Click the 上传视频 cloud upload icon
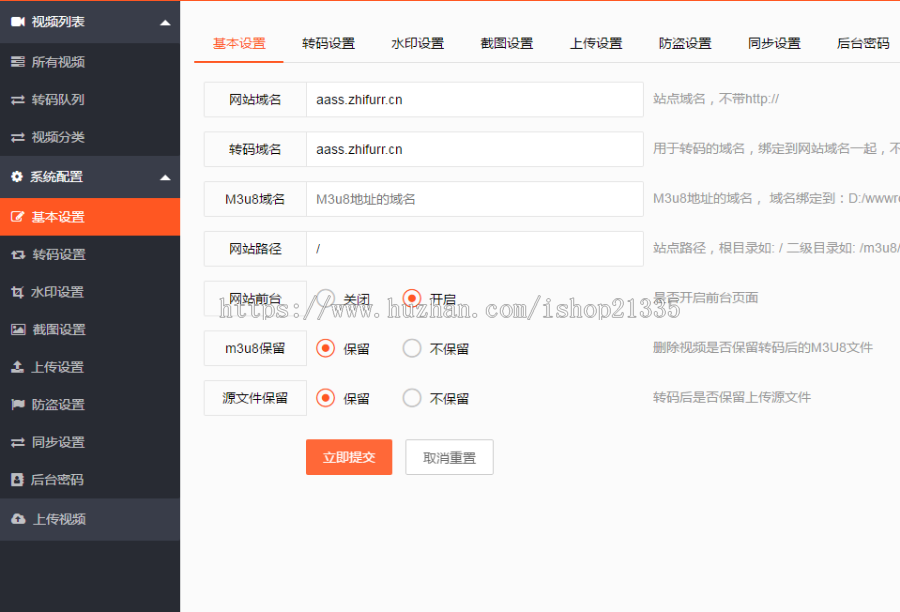Screen dimensions: 900x612 pos(18,519)
